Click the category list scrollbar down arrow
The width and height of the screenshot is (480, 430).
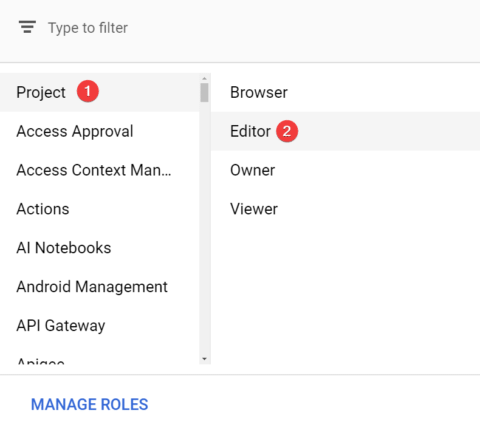204,359
